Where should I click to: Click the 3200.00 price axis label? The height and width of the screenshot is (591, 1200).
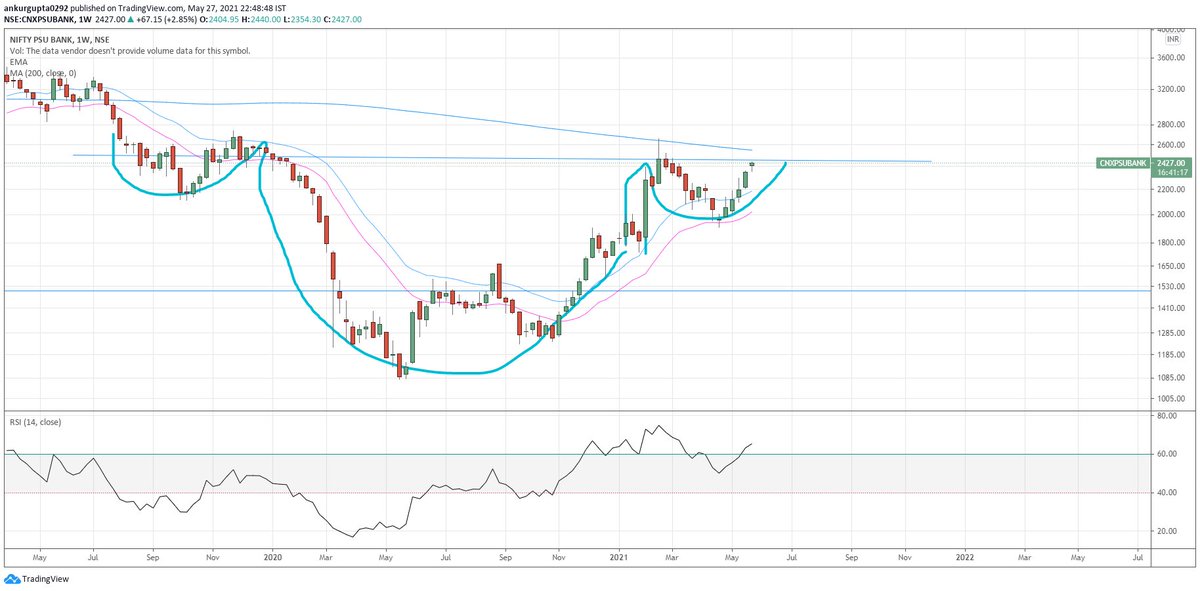pos(1171,89)
